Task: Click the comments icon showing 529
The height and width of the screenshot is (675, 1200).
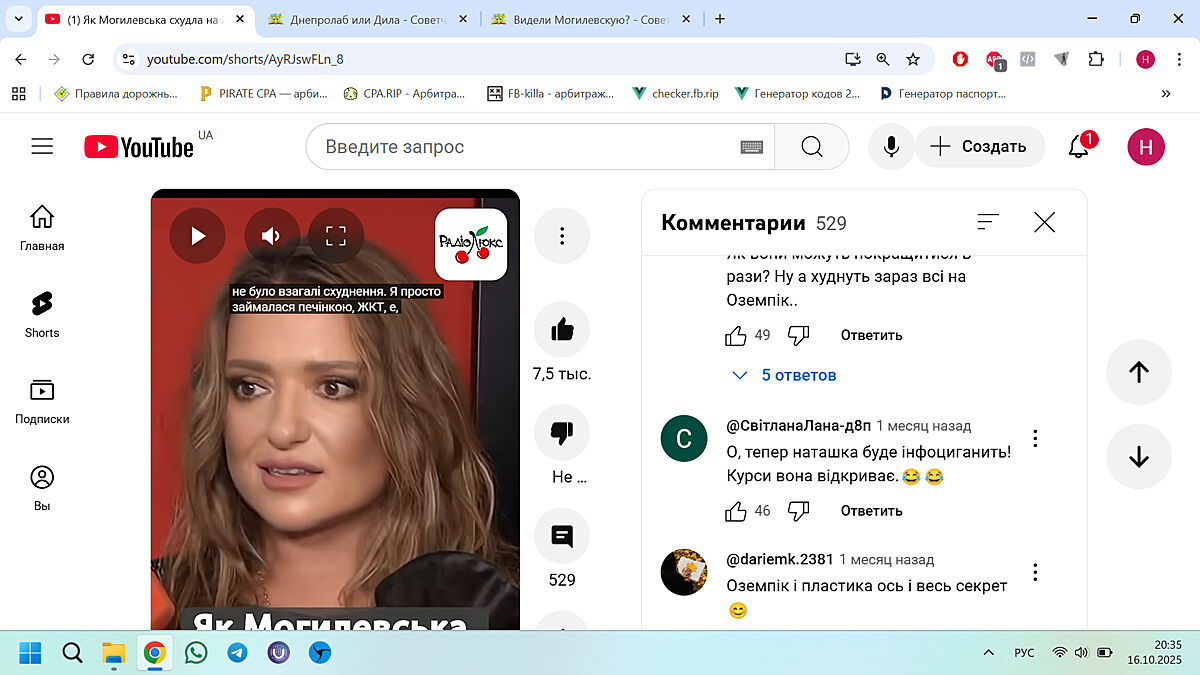Action: click(562, 536)
